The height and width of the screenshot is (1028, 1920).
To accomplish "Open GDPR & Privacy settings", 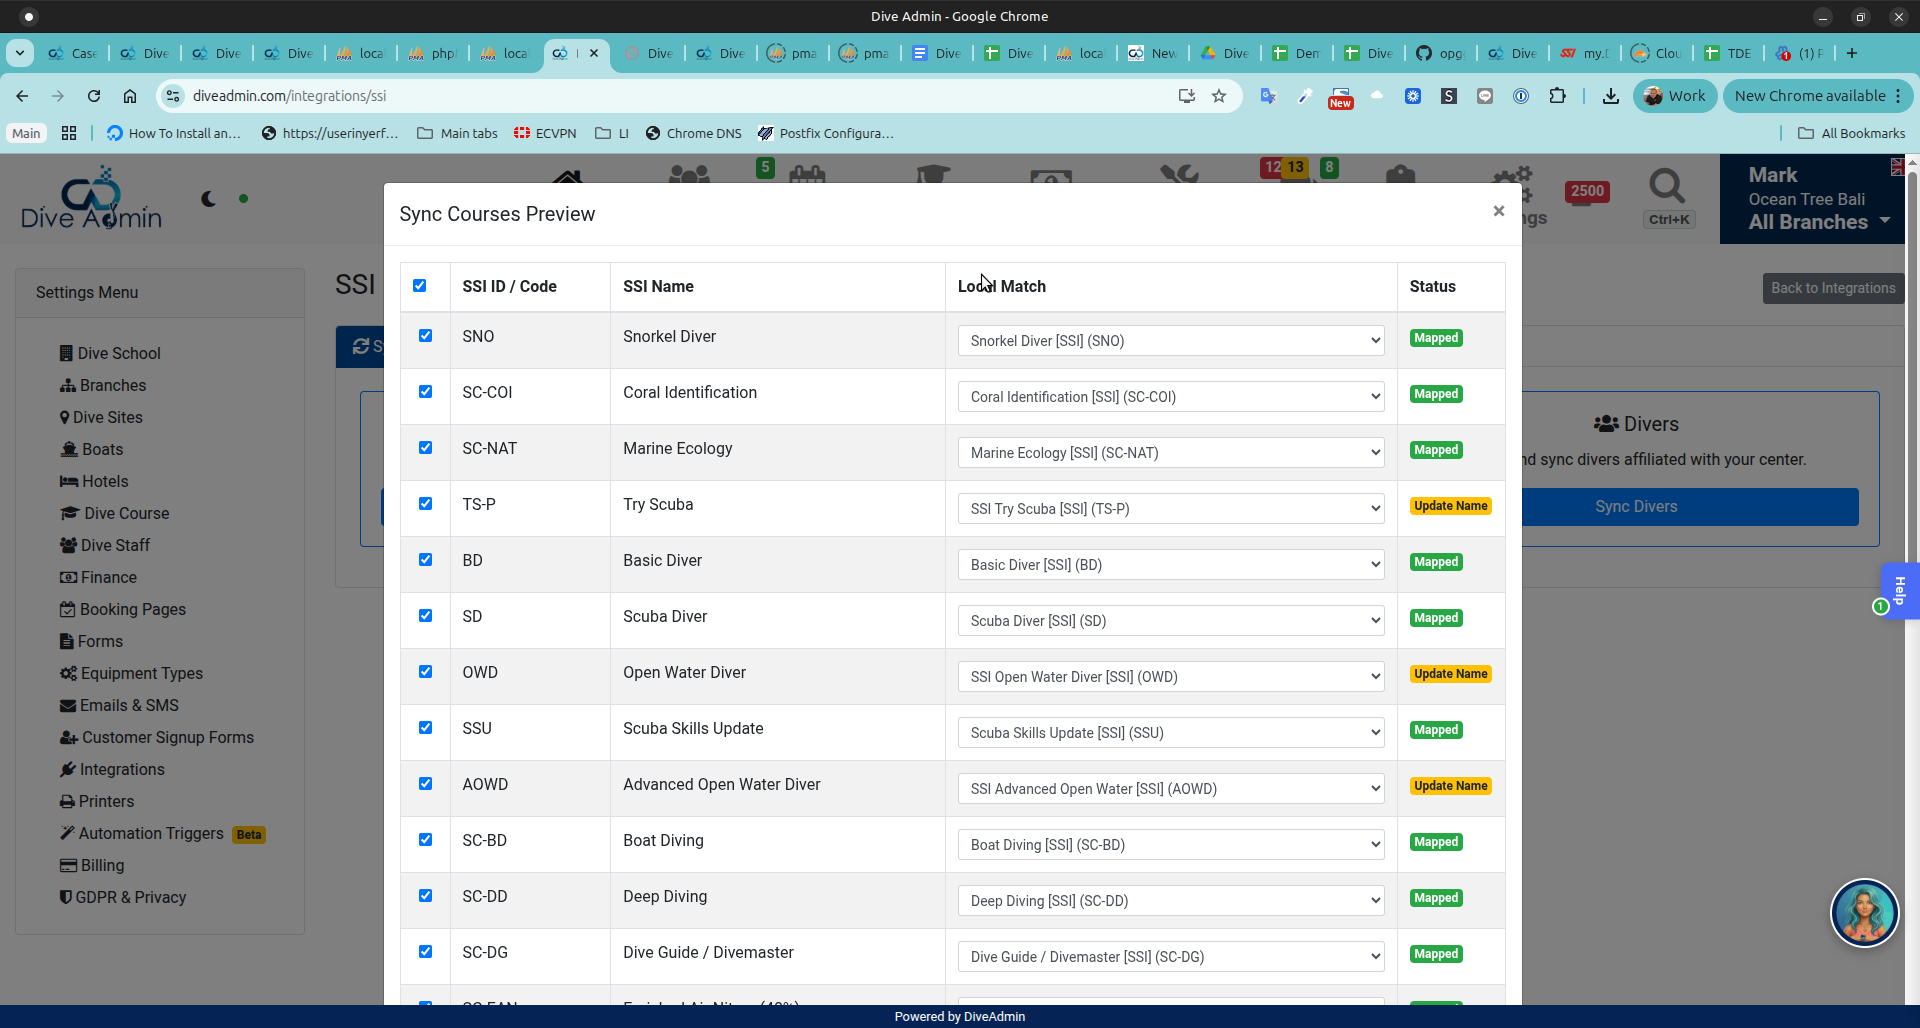I will click(123, 897).
